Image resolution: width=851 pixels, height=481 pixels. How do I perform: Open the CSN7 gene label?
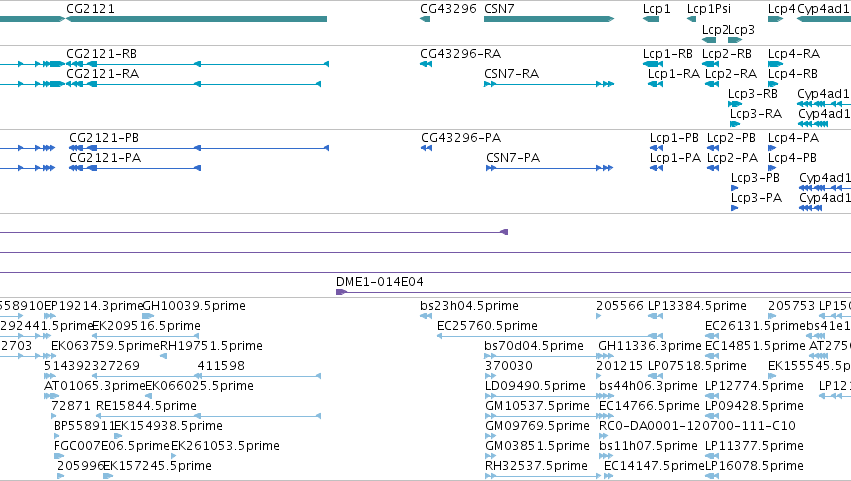pyautogui.click(x=499, y=9)
